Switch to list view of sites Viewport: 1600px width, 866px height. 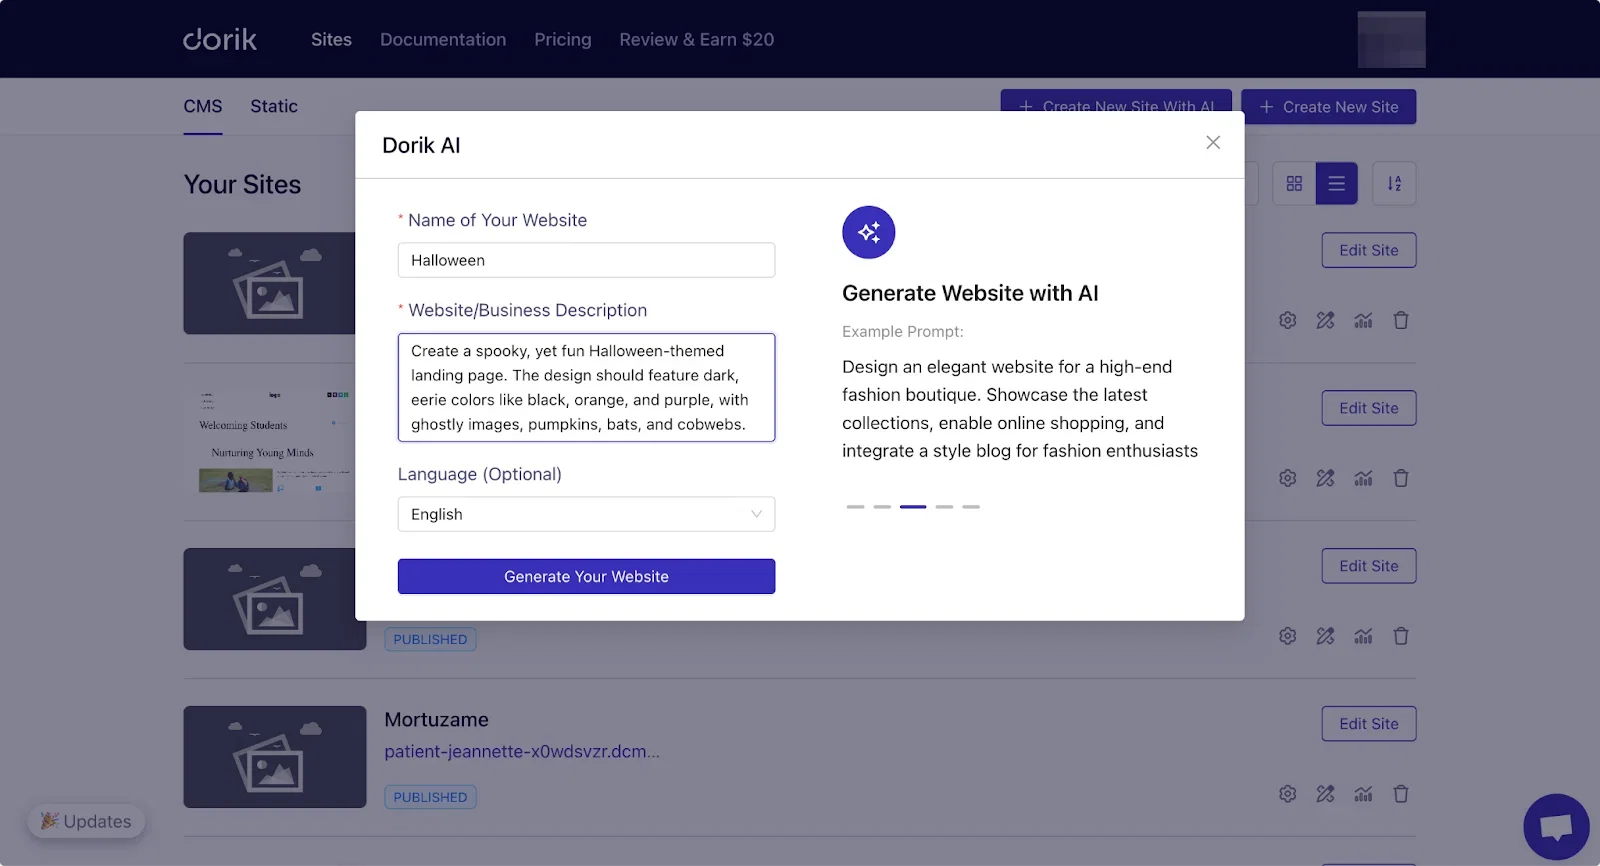click(1336, 184)
